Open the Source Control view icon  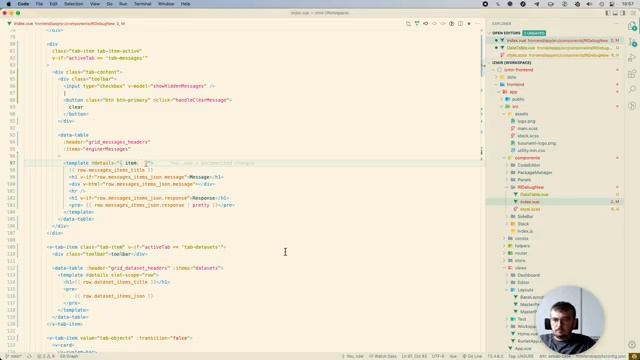[632, 42]
